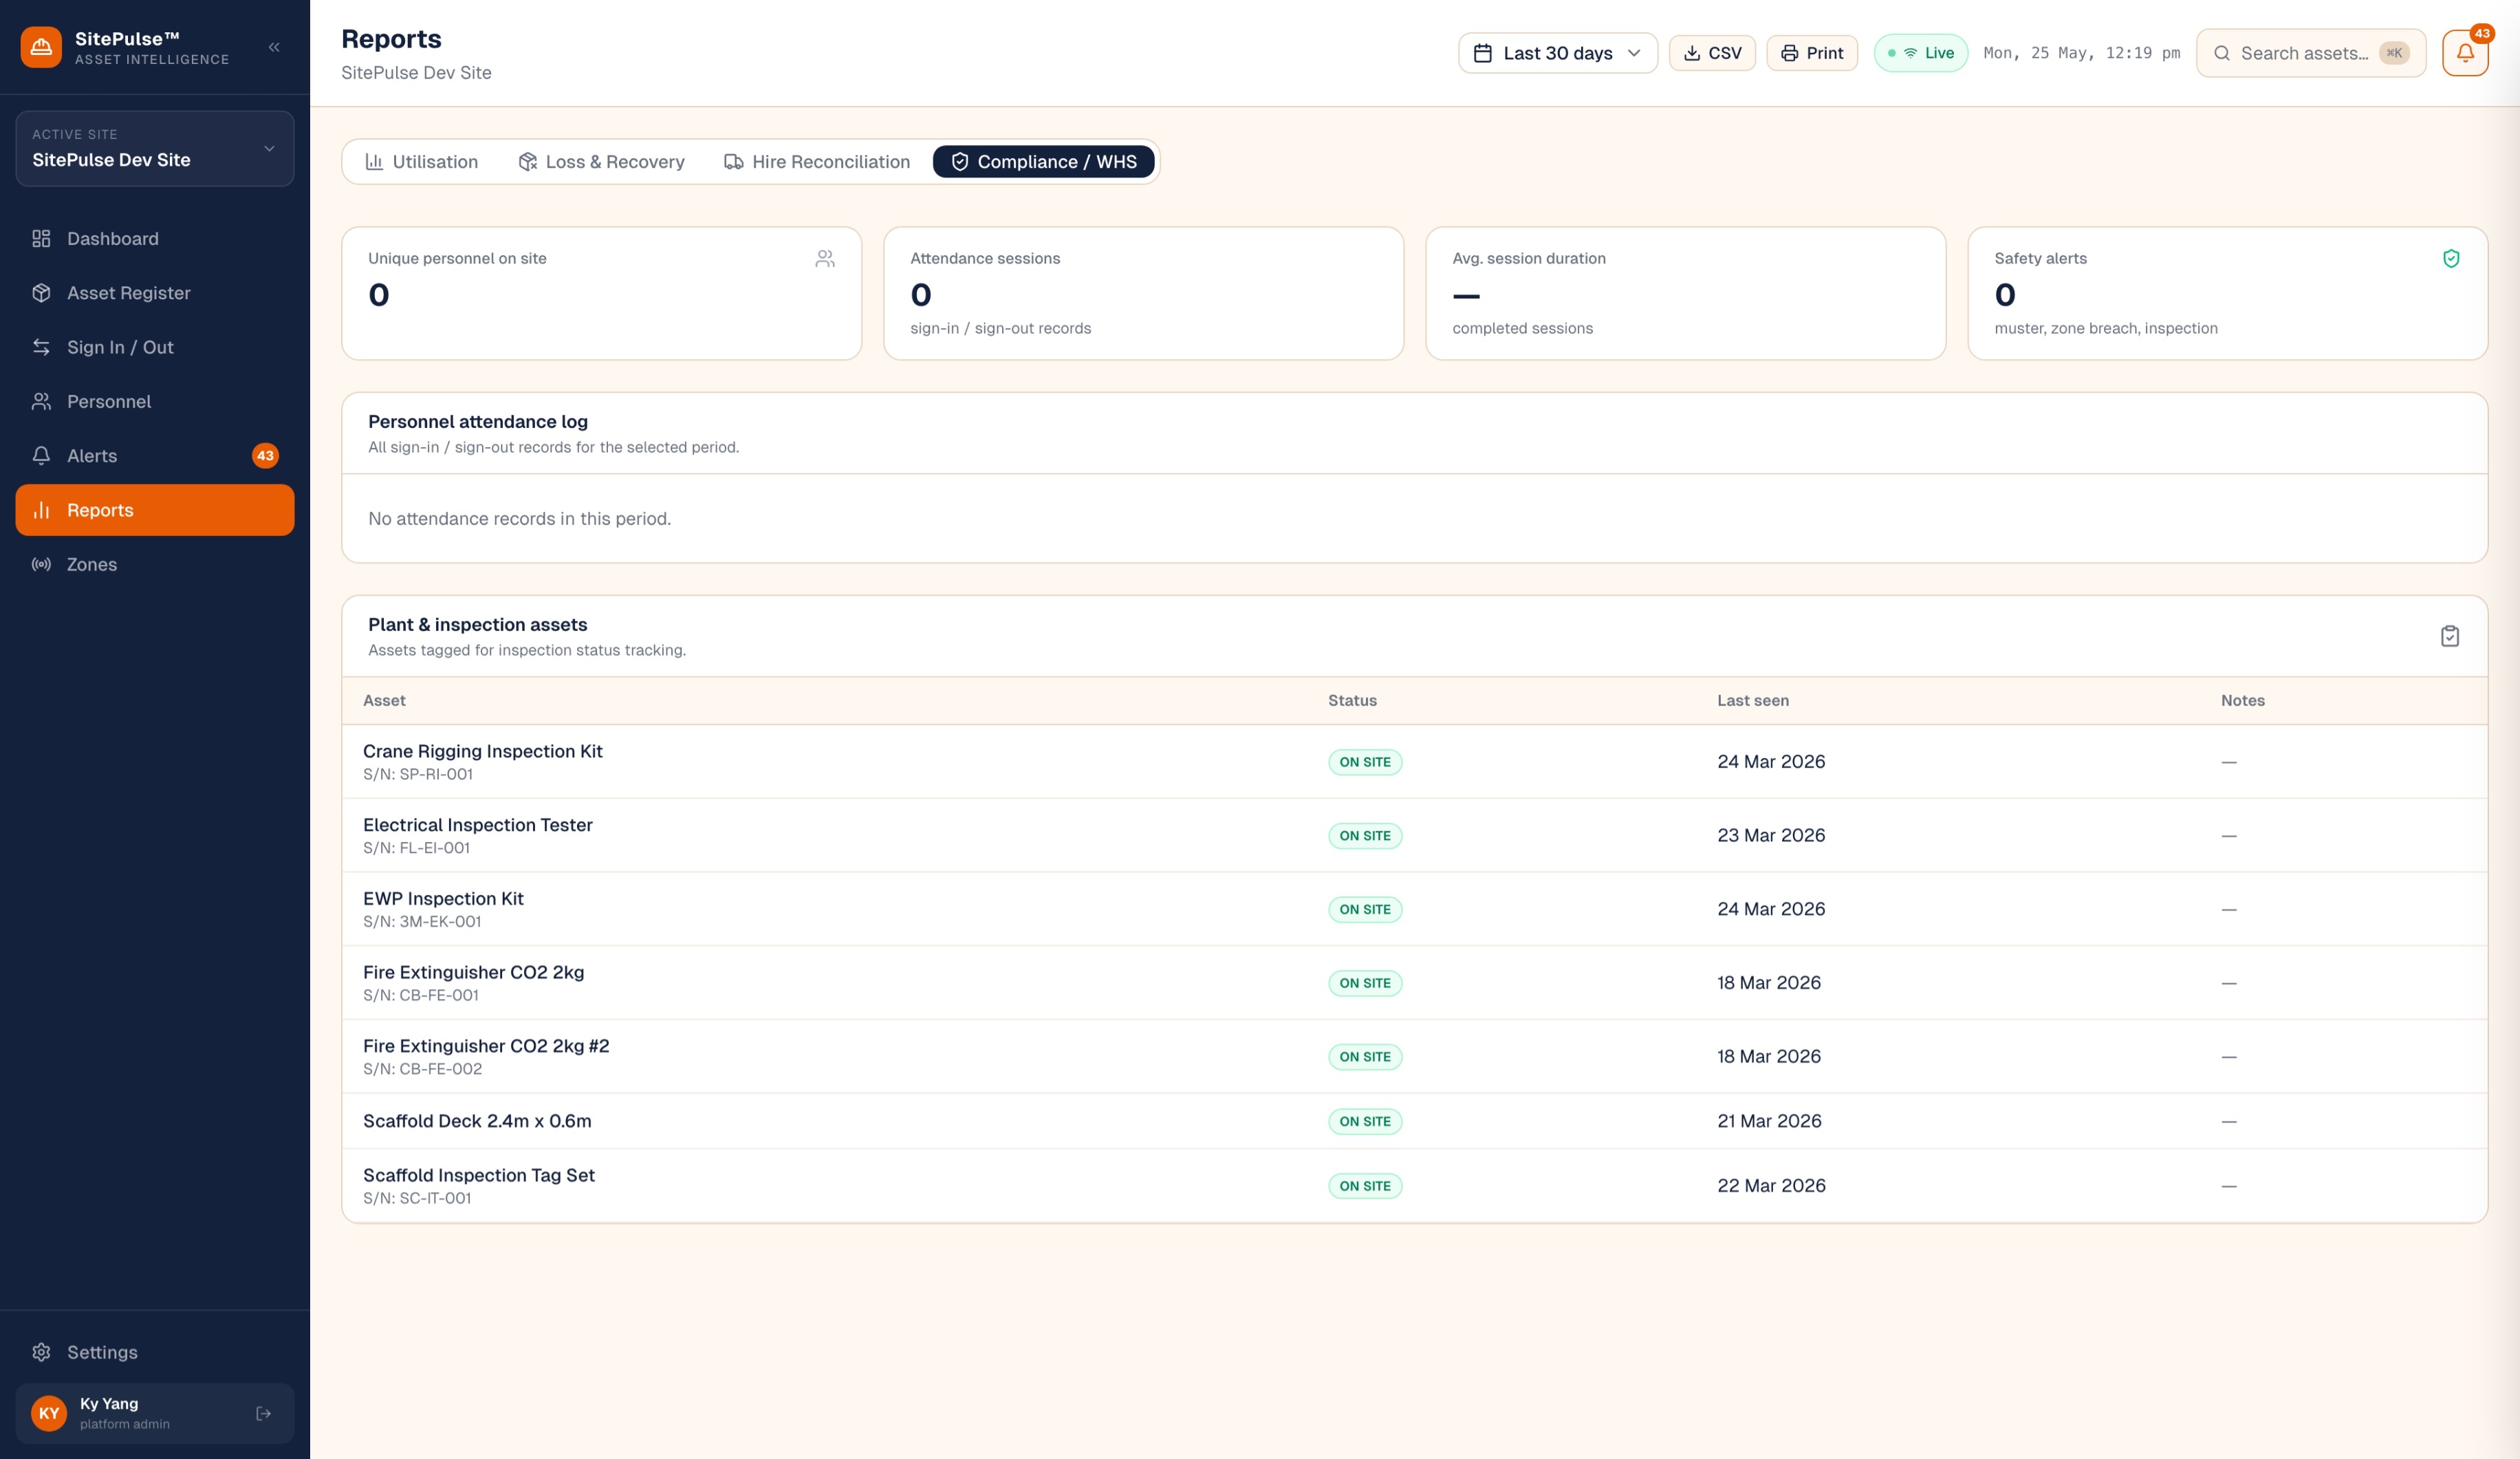Open Zones from the sidebar
This screenshot has height=1459, width=2520.
click(155, 564)
